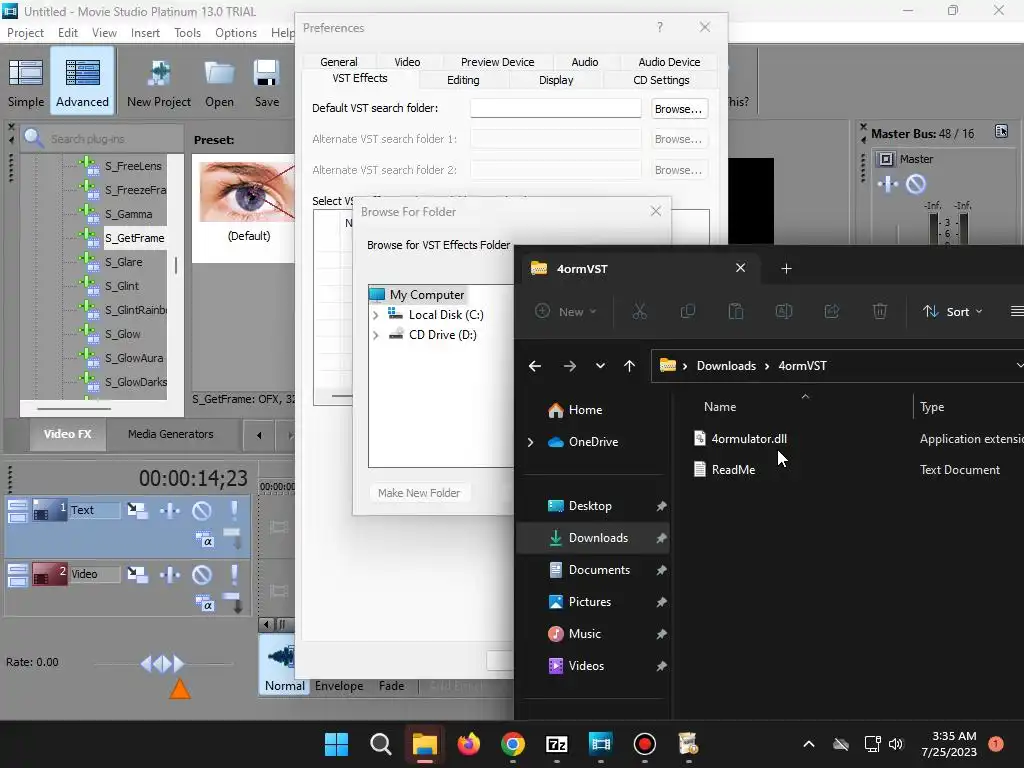Click the Share icon in File Explorer toolbar
The height and width of the screenshot is (768, 1024).
click(832, 312)
